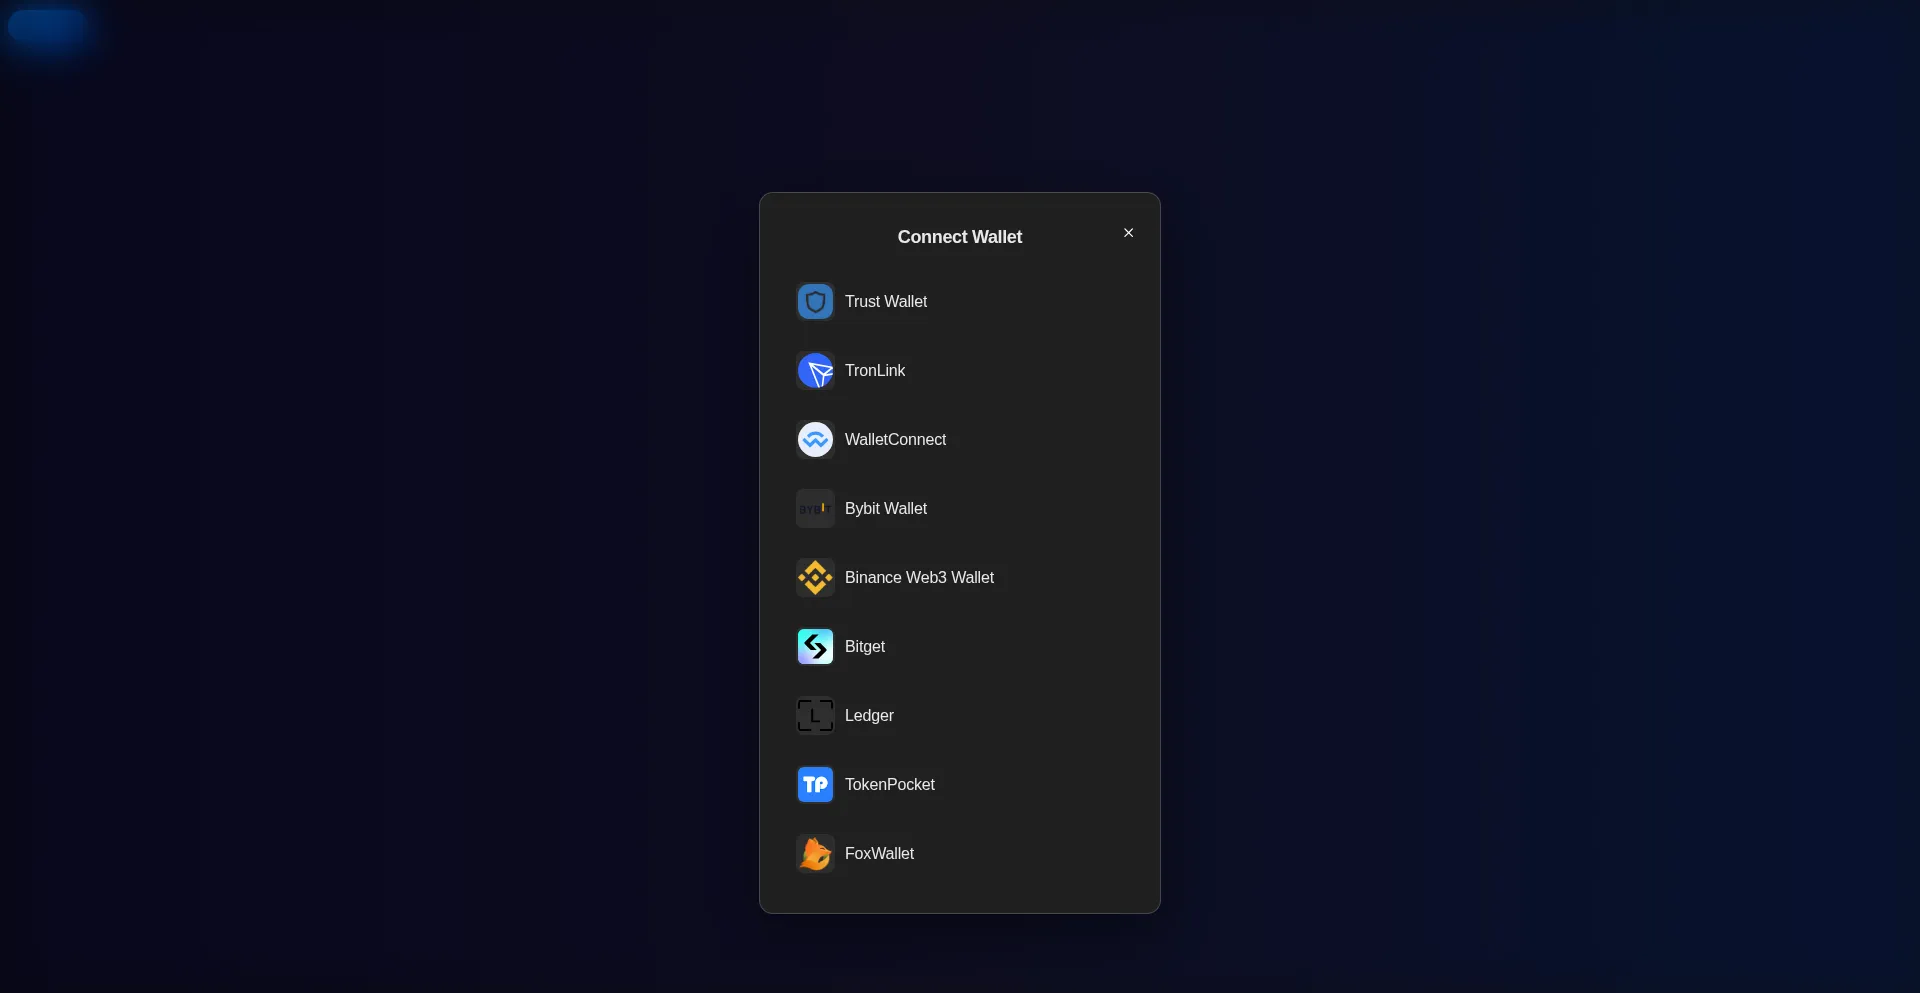Click the Bitget logo icon

click(x=815, y=647)
